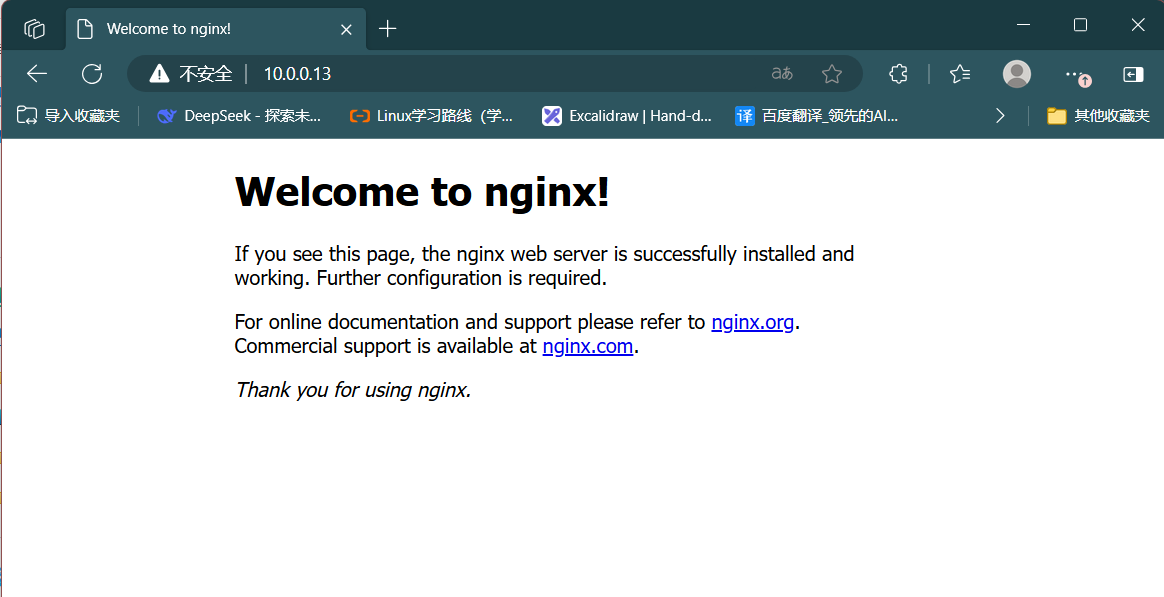
Task: Close the Welcome to nginx! tab
Action: 346,29
